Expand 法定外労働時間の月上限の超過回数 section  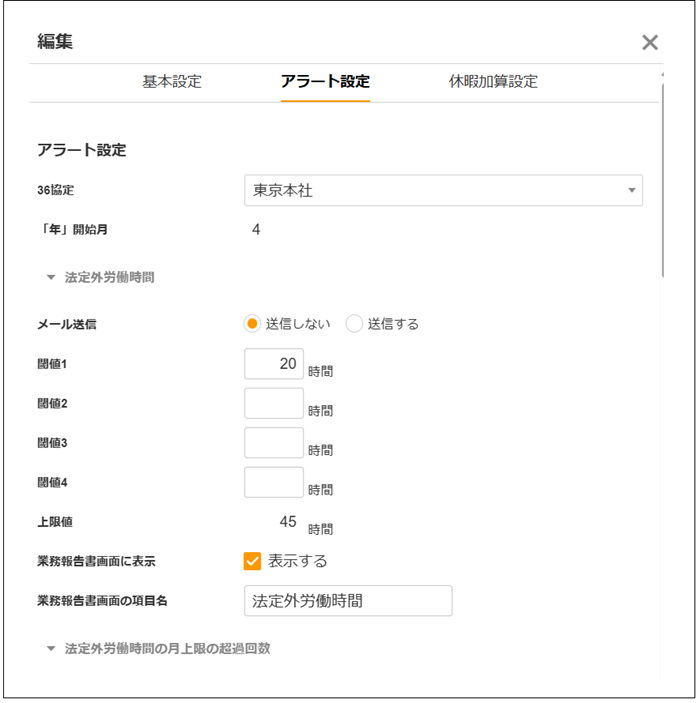point(159,648)
